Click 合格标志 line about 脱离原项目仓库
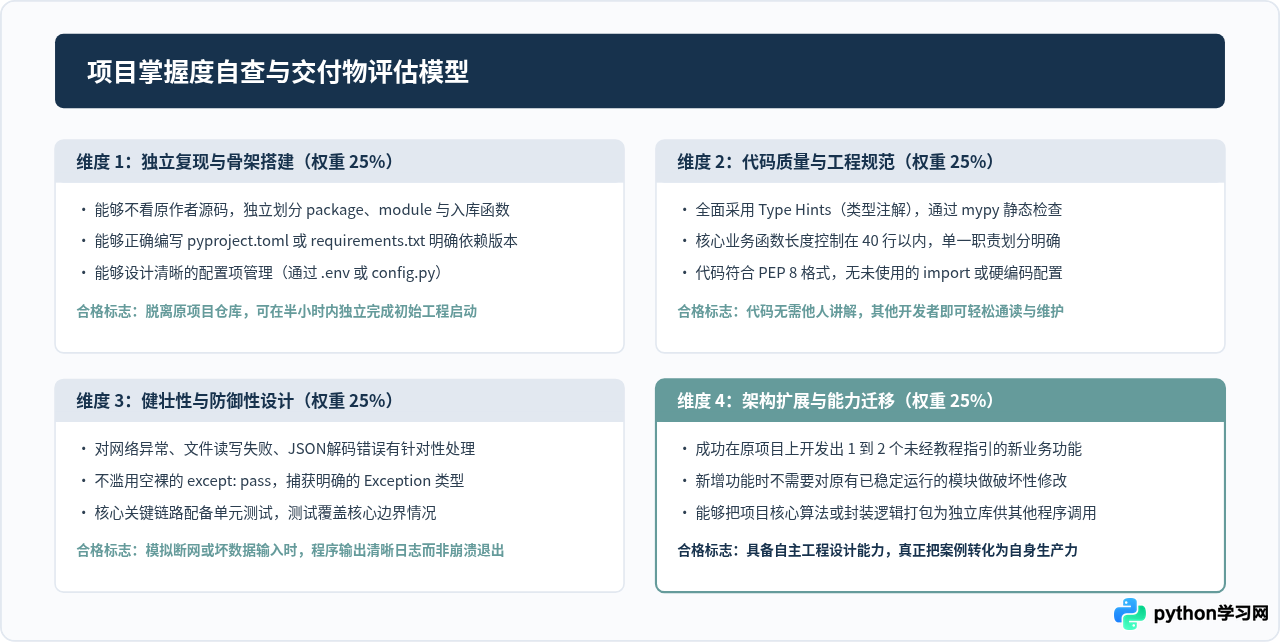 [x=277, y=311]
